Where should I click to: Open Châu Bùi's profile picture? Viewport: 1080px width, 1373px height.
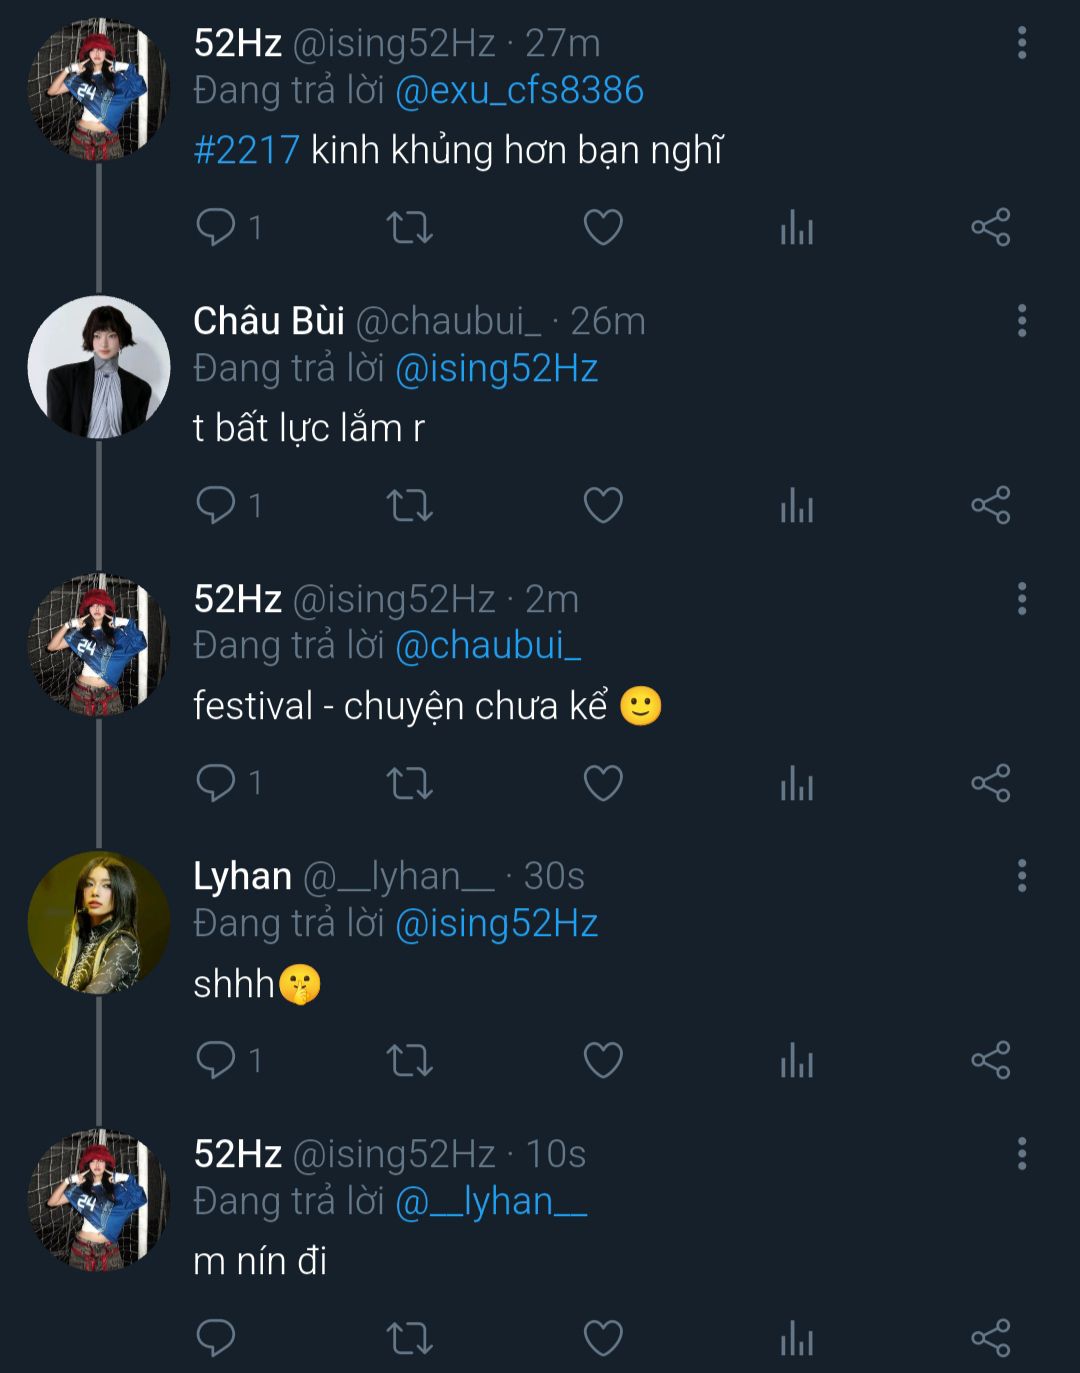[98, 367]
